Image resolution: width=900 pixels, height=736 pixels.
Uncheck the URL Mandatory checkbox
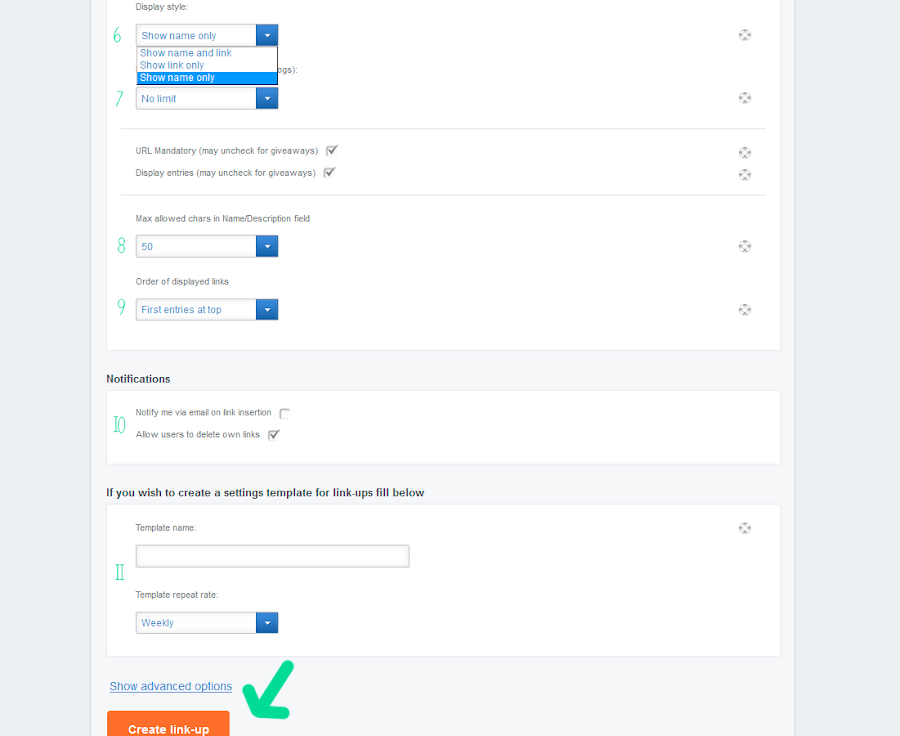(x=332, y=151)
